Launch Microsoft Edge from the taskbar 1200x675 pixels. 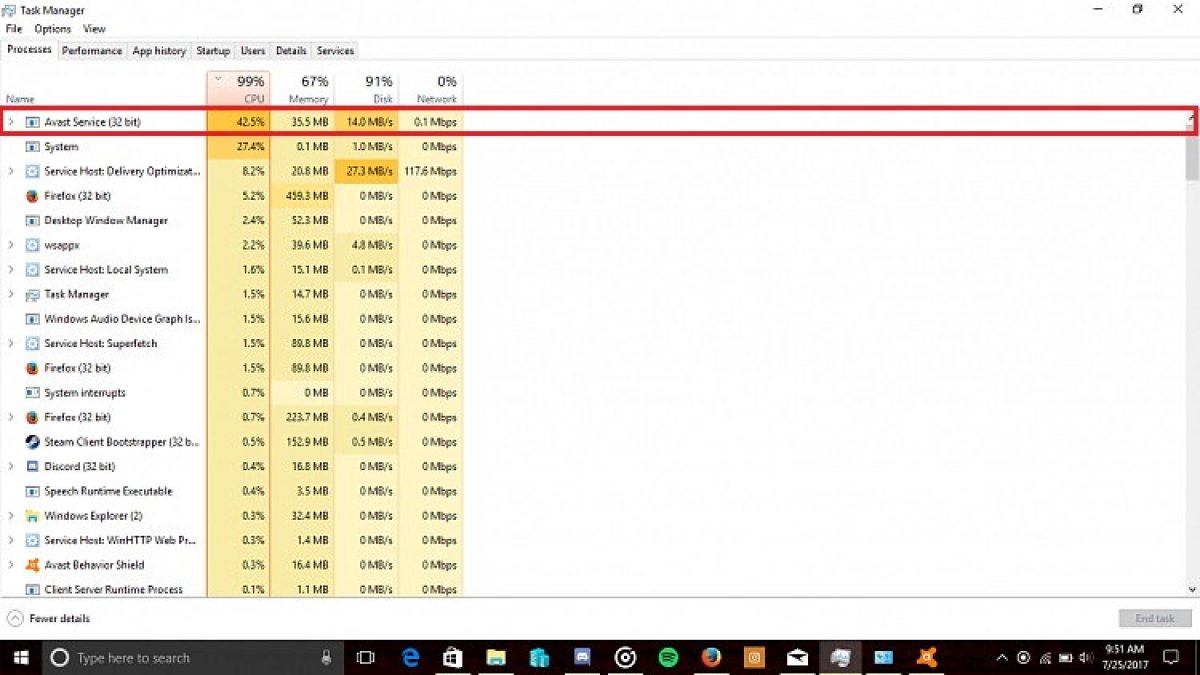tap(410, 658)
